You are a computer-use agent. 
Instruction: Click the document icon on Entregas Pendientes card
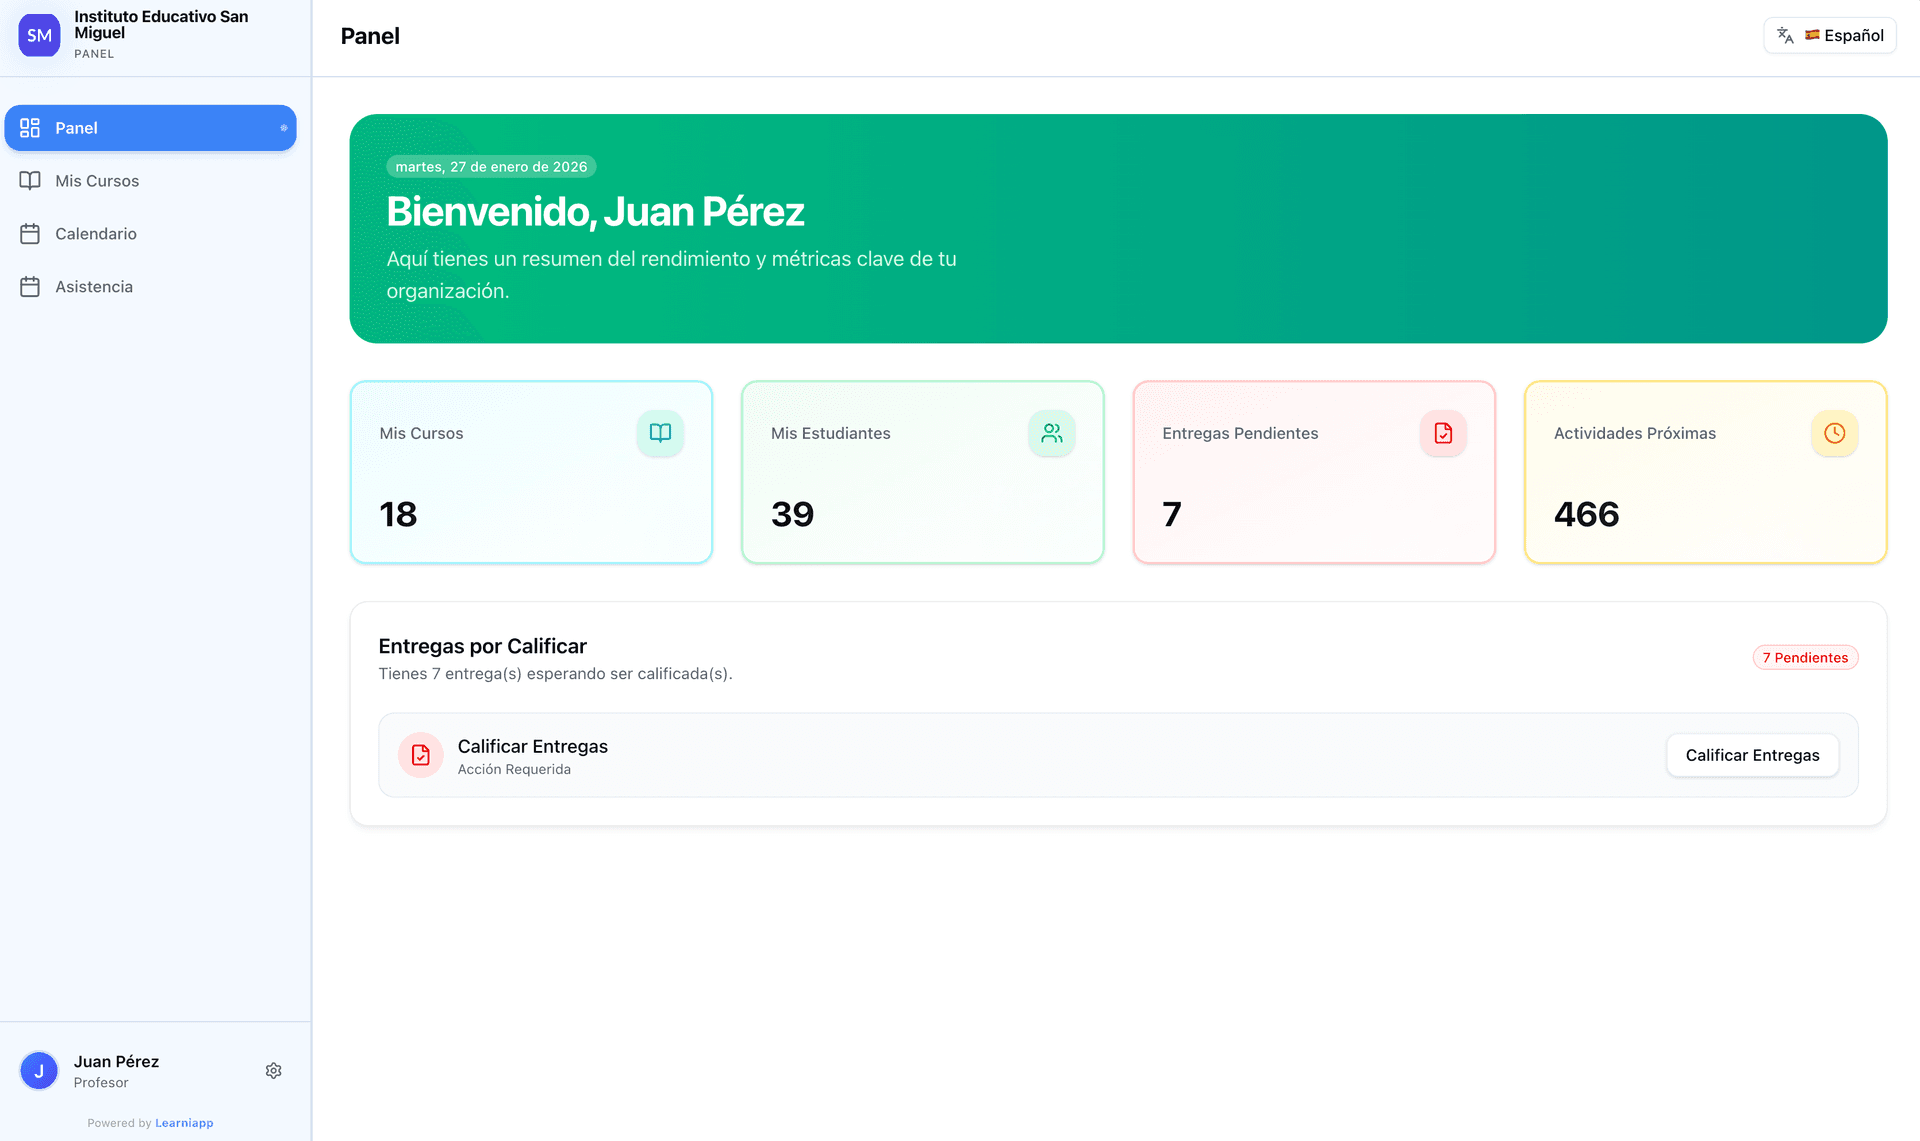1442,433
